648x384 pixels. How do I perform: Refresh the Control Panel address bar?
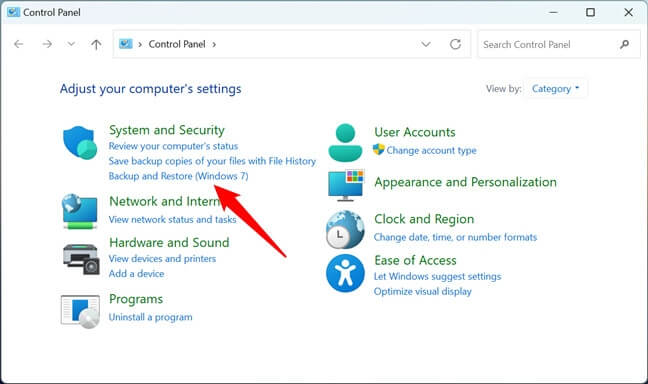point(455,44)
